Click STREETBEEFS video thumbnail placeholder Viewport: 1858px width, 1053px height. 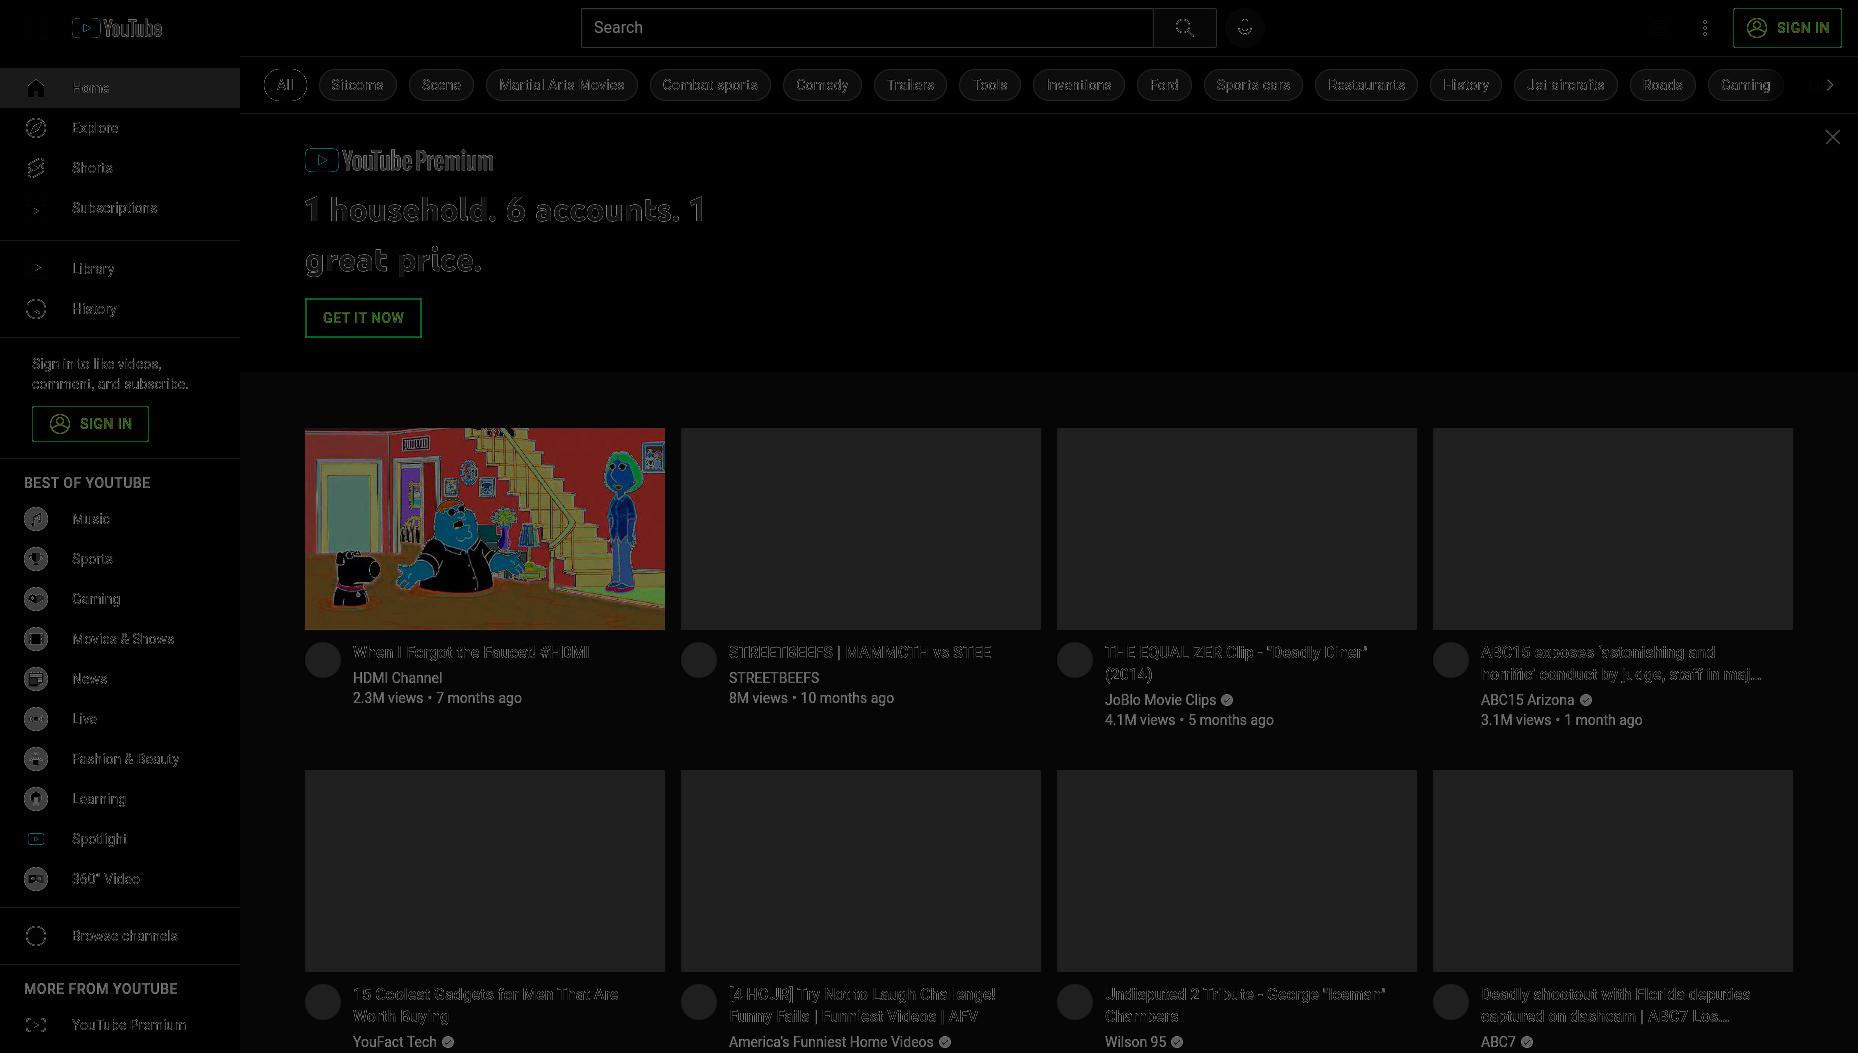tap(861, 529)
